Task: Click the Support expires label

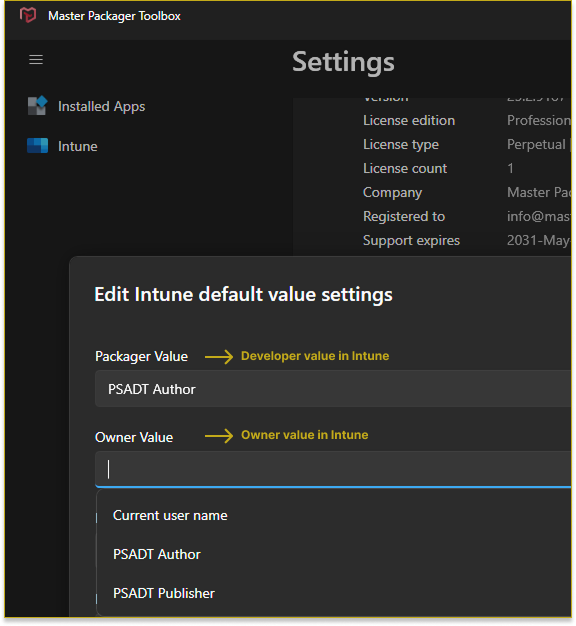Action: pyautogui.click(x=411, y=240)
